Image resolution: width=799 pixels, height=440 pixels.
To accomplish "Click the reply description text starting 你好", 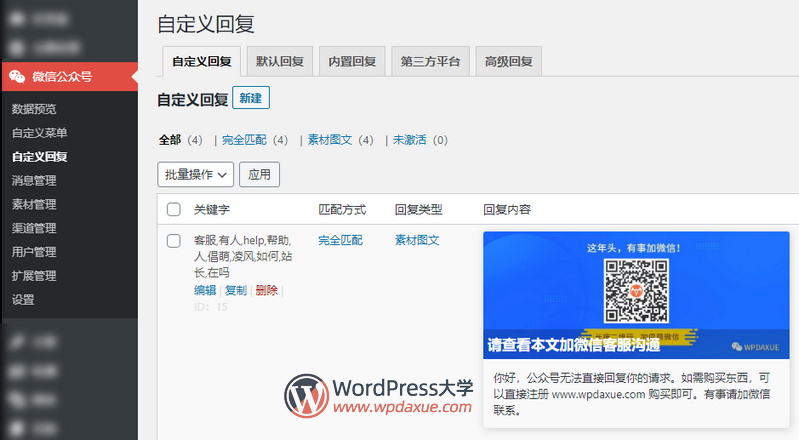I will [632, 394].
